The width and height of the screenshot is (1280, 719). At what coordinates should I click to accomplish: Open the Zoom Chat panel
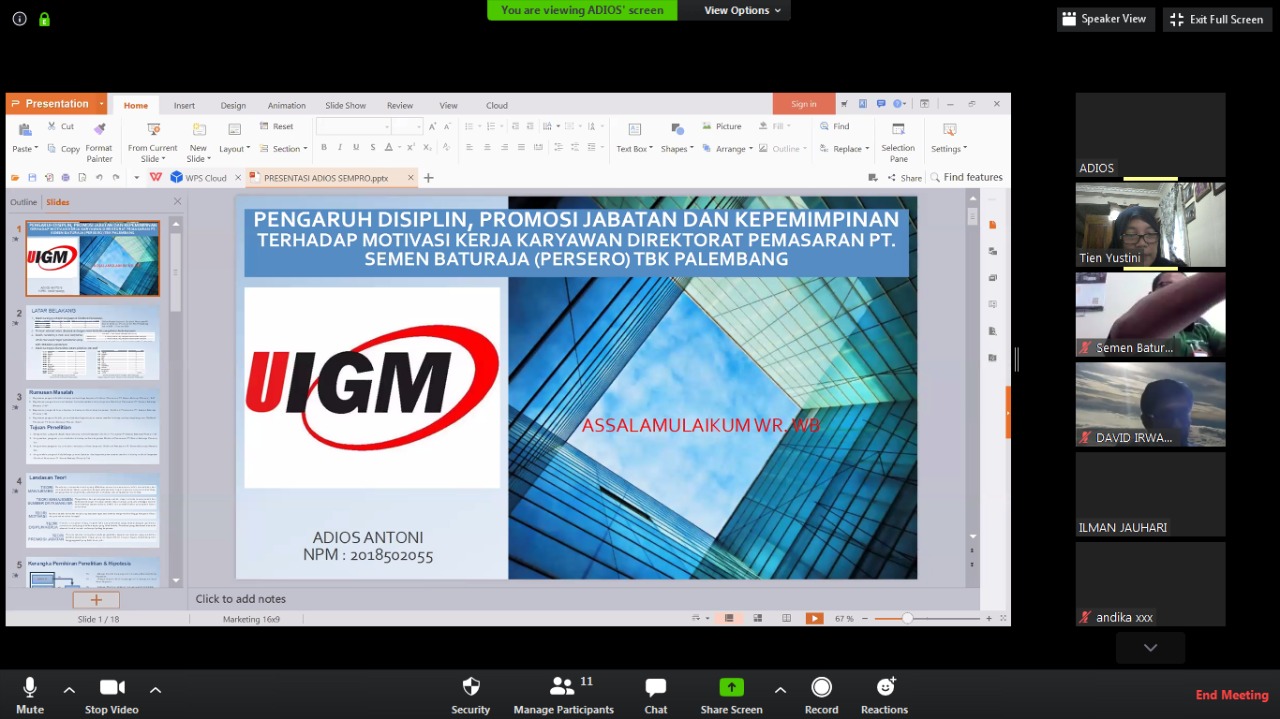click(x=656, y=695)
